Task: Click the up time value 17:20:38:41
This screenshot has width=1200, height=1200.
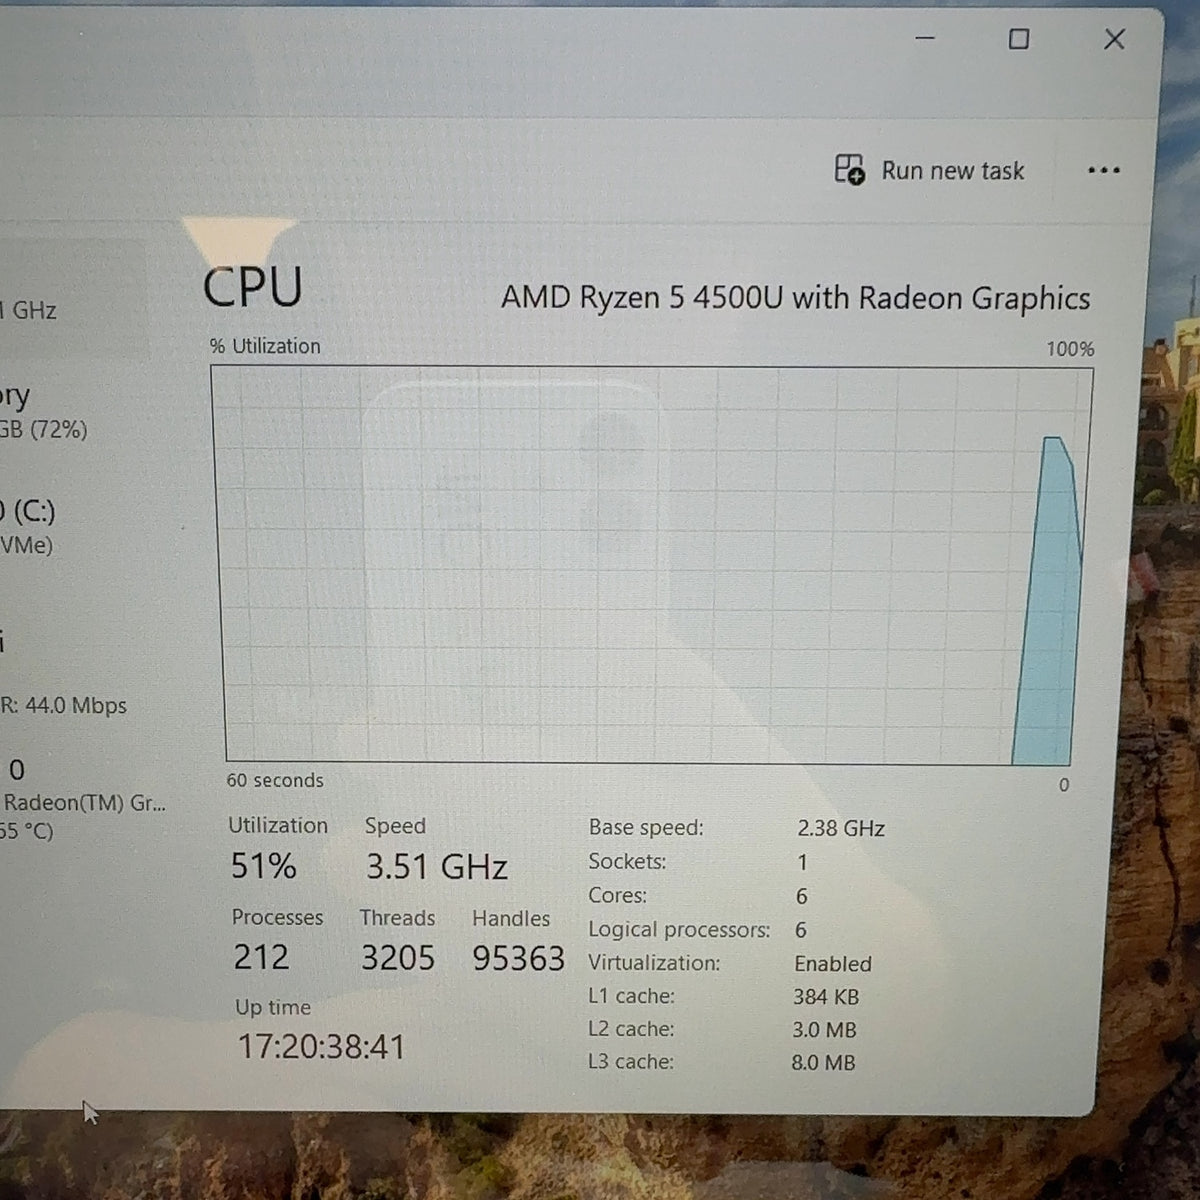Action: 322,1047
